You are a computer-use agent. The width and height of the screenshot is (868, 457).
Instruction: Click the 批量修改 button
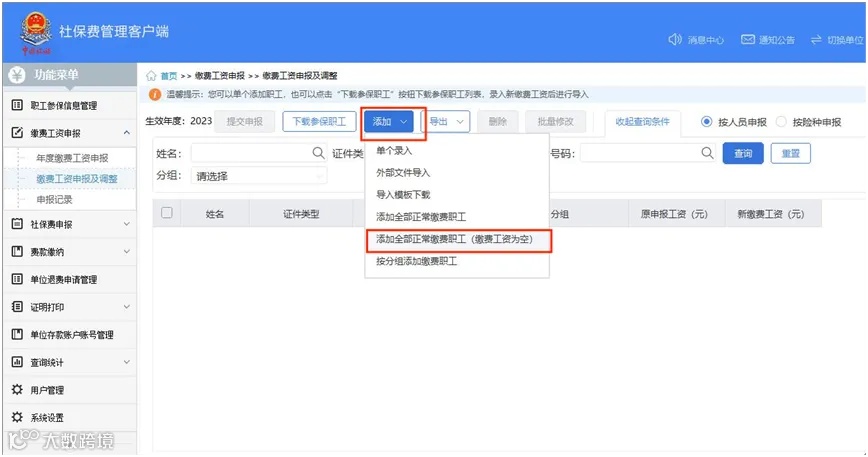click(x=555, y=122)
